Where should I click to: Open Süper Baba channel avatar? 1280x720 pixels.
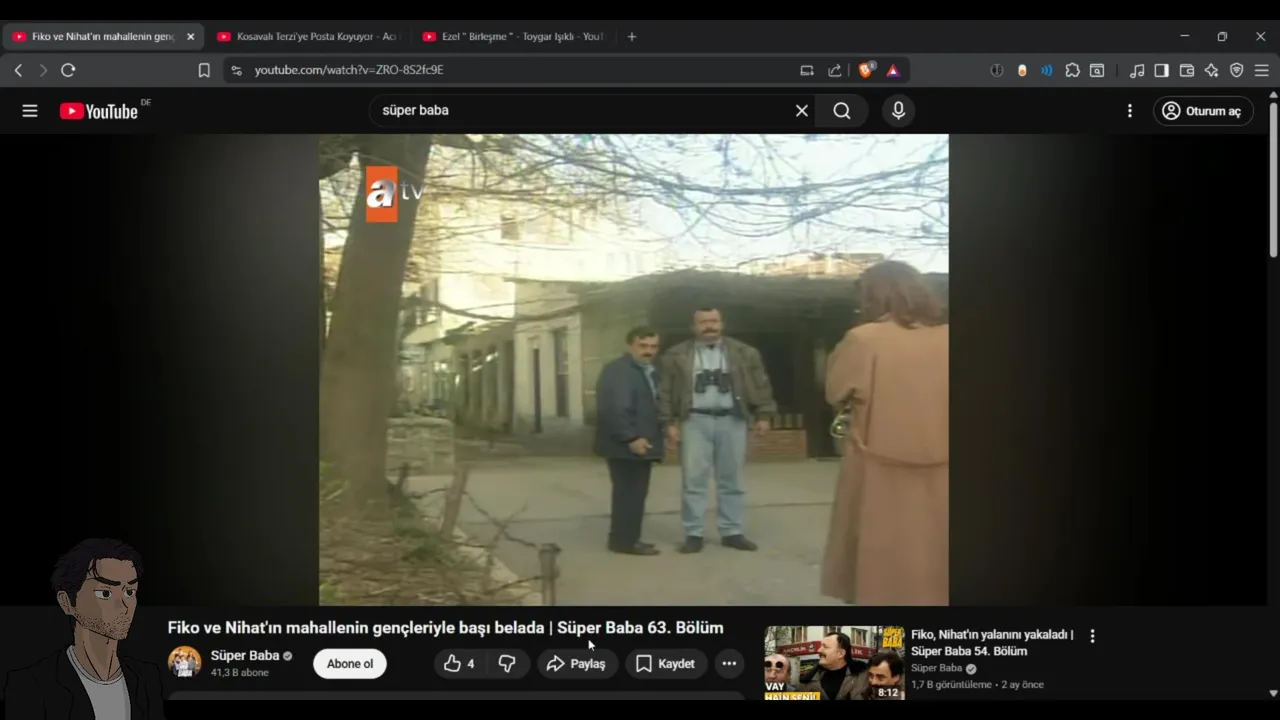coord(184,662)
